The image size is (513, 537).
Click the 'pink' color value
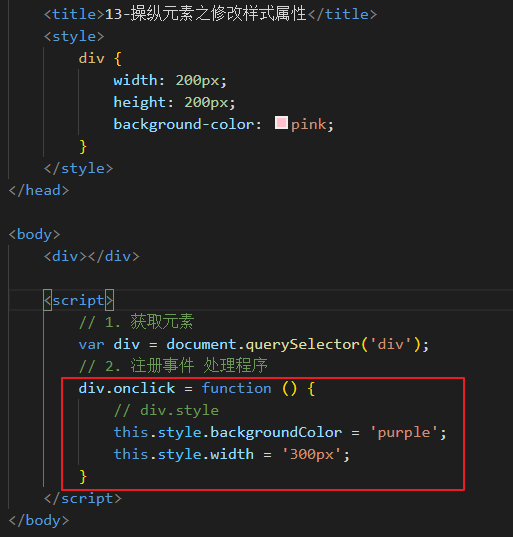point(309,125)
